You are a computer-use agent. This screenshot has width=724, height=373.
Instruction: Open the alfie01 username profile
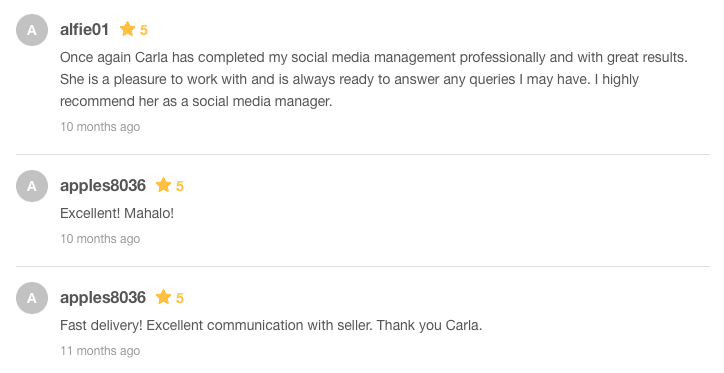(84, 30)
